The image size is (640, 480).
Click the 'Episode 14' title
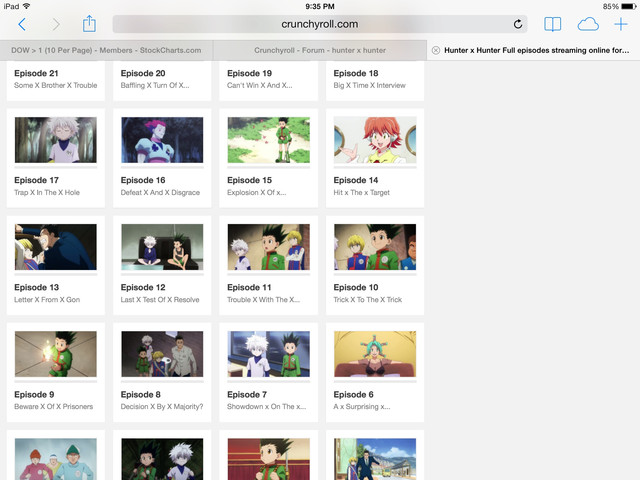tap(356, 180)
